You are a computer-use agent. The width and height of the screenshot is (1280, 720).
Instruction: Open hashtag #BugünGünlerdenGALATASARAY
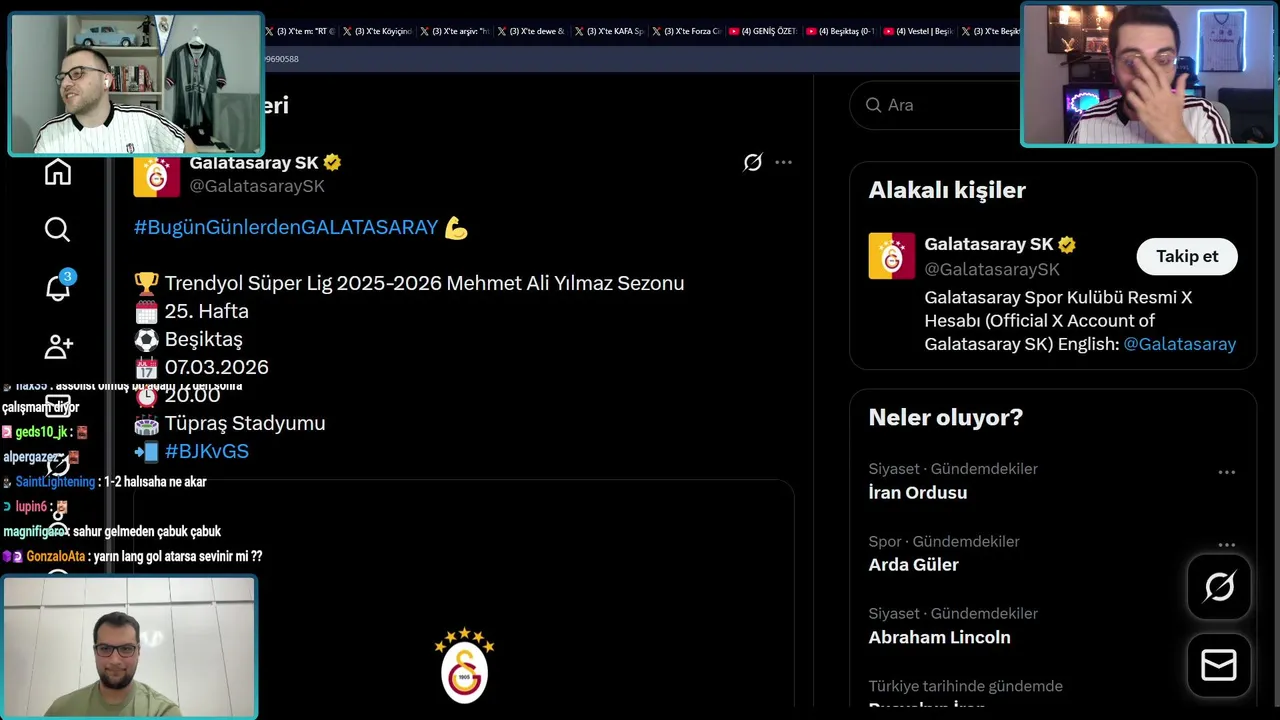pos(286,228)
